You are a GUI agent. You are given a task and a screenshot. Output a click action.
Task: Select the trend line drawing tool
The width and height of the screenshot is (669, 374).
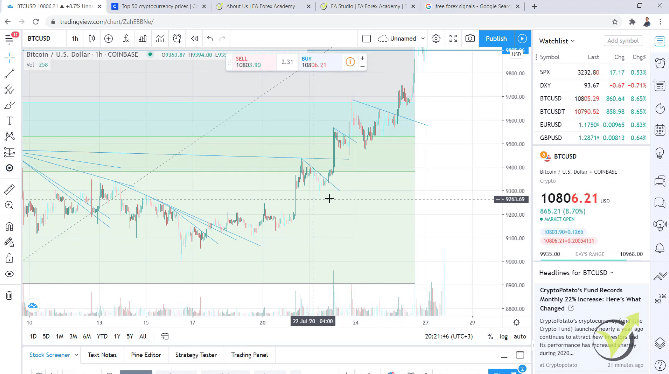(x=9, y=74)
